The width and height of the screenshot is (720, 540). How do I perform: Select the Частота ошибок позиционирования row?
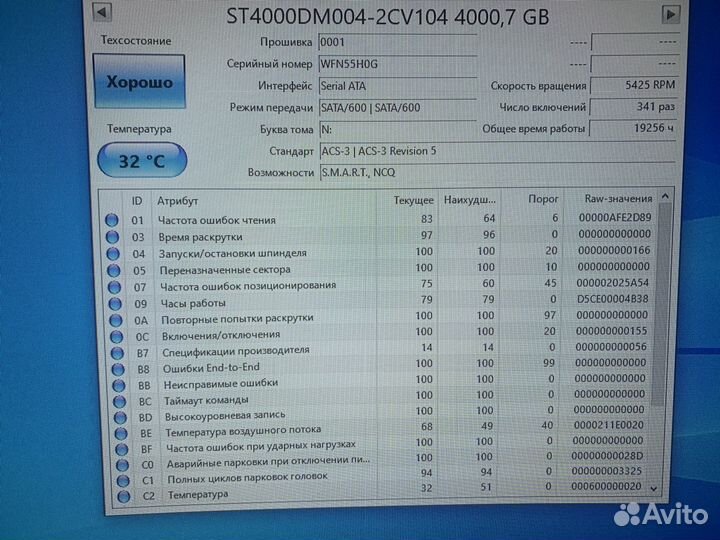click(x=380, y=285)
